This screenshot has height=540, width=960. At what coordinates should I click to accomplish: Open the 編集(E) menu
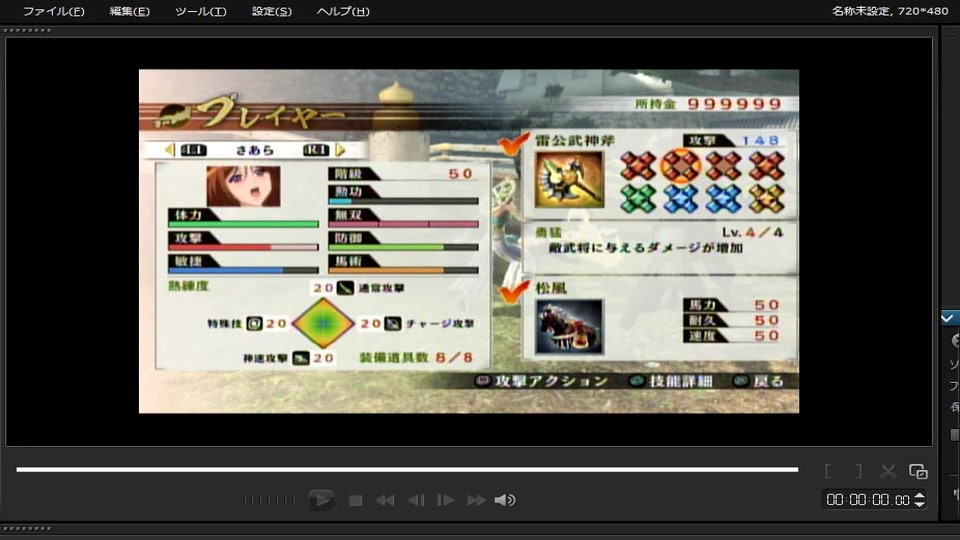click(x=129, y=11)
